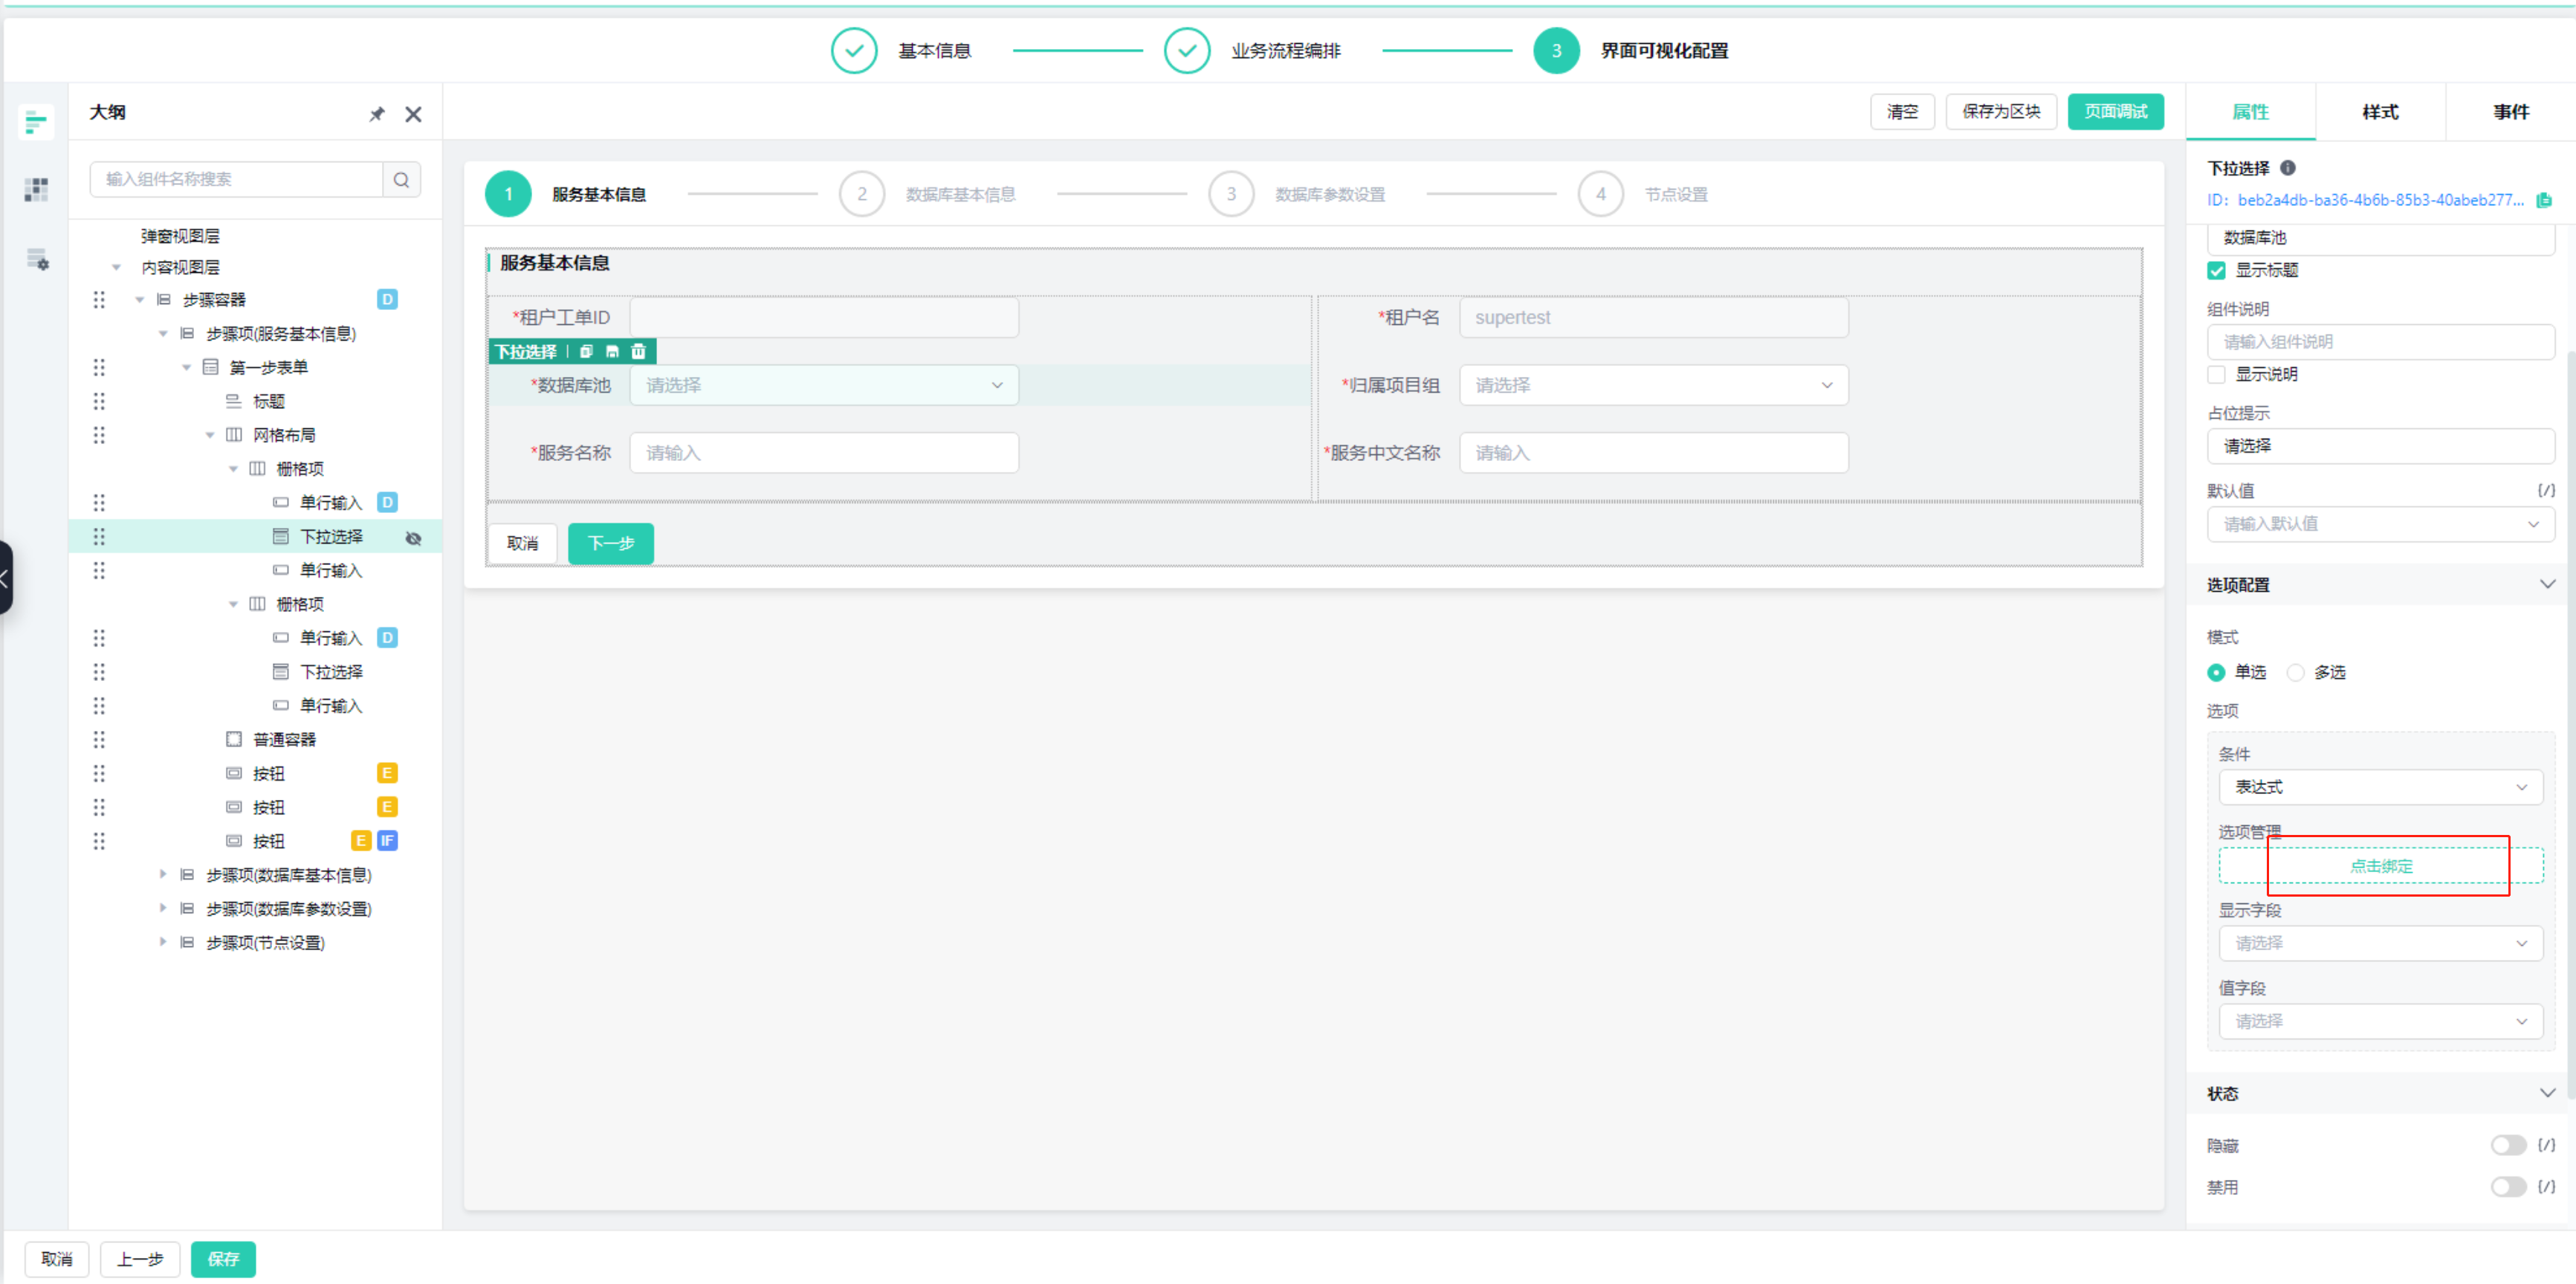Click 点击绑定 under 选项管理
Screen dimensions: 2576x1284
click(2380, 866)
